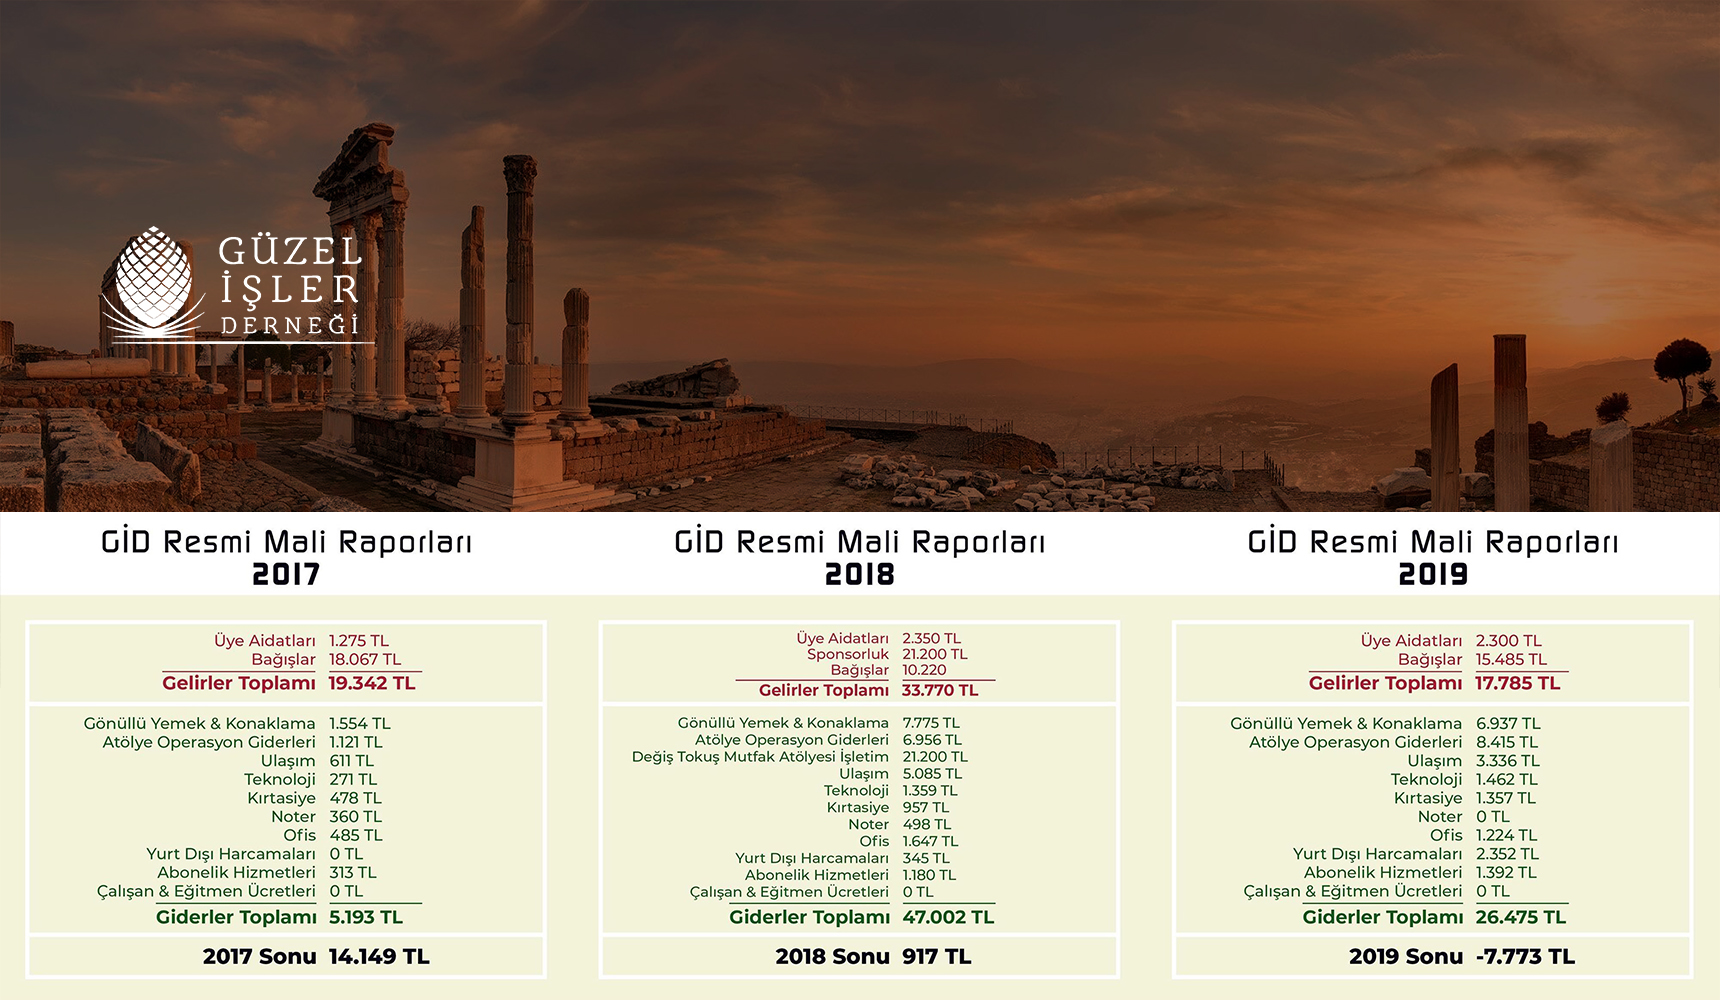Select the 2018 Gönüllü Yemek value '7.775 TL'

[x=931, y=723]
